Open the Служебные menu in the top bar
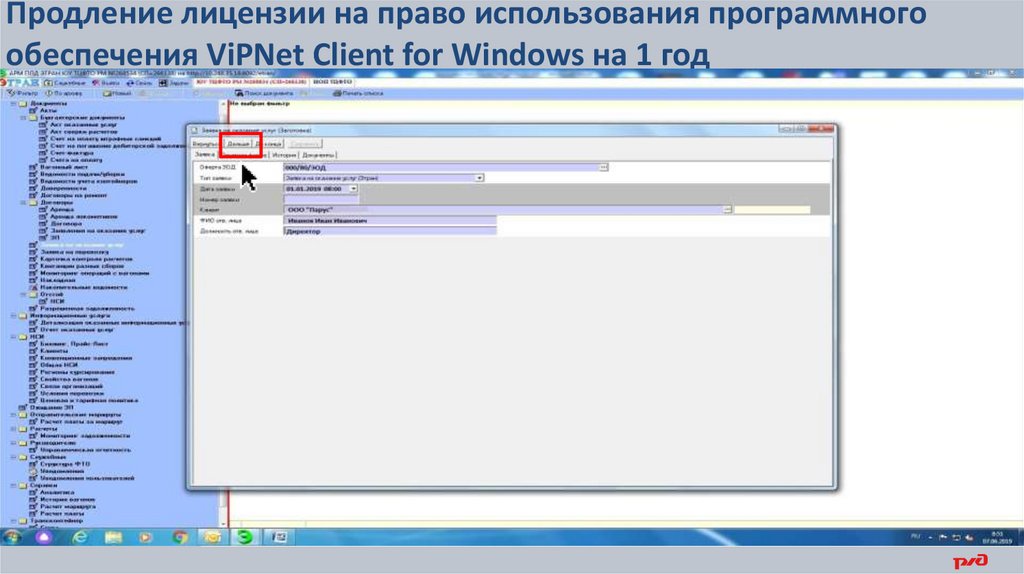Screen dimensions: 1024x574 coord(65,83)
